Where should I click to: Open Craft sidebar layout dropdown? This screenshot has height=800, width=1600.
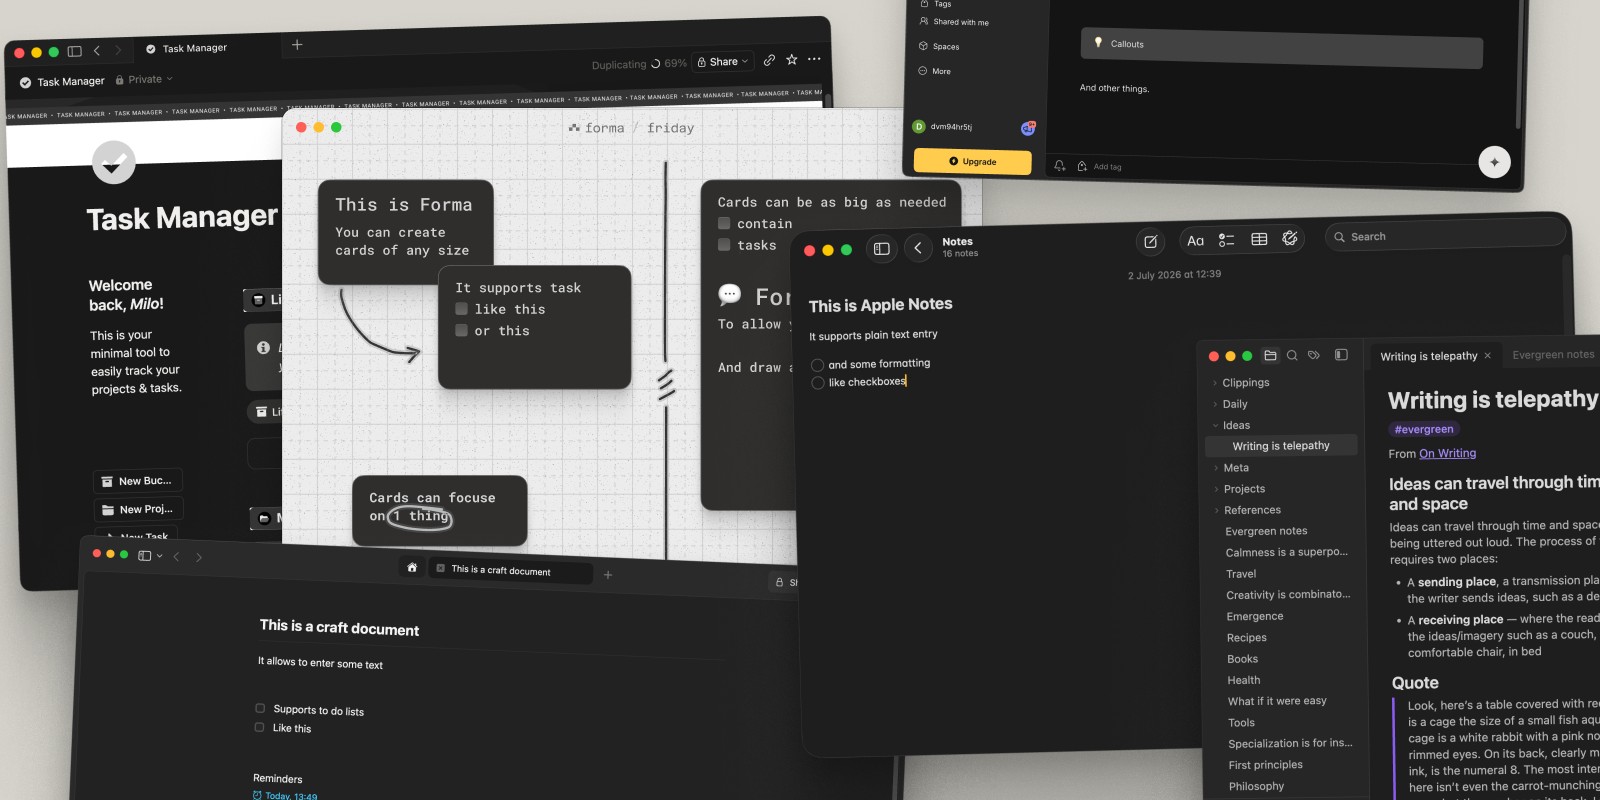click(x=150, y=556)
